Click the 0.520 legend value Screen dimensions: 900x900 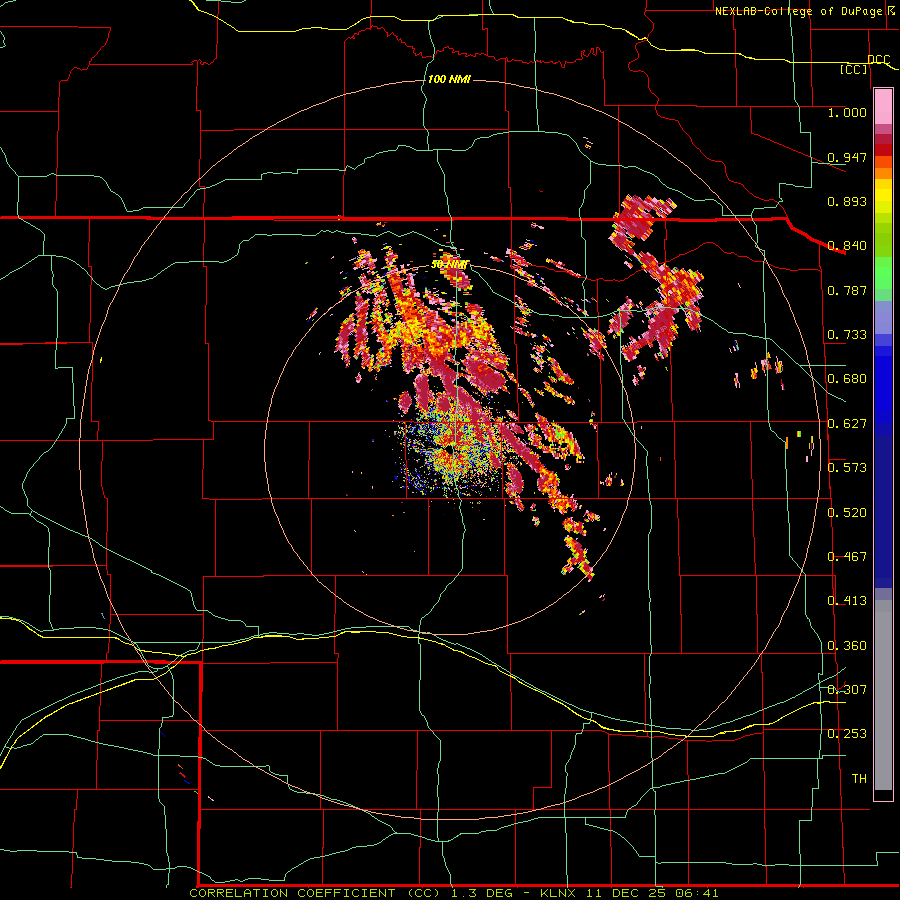point(847,513)
